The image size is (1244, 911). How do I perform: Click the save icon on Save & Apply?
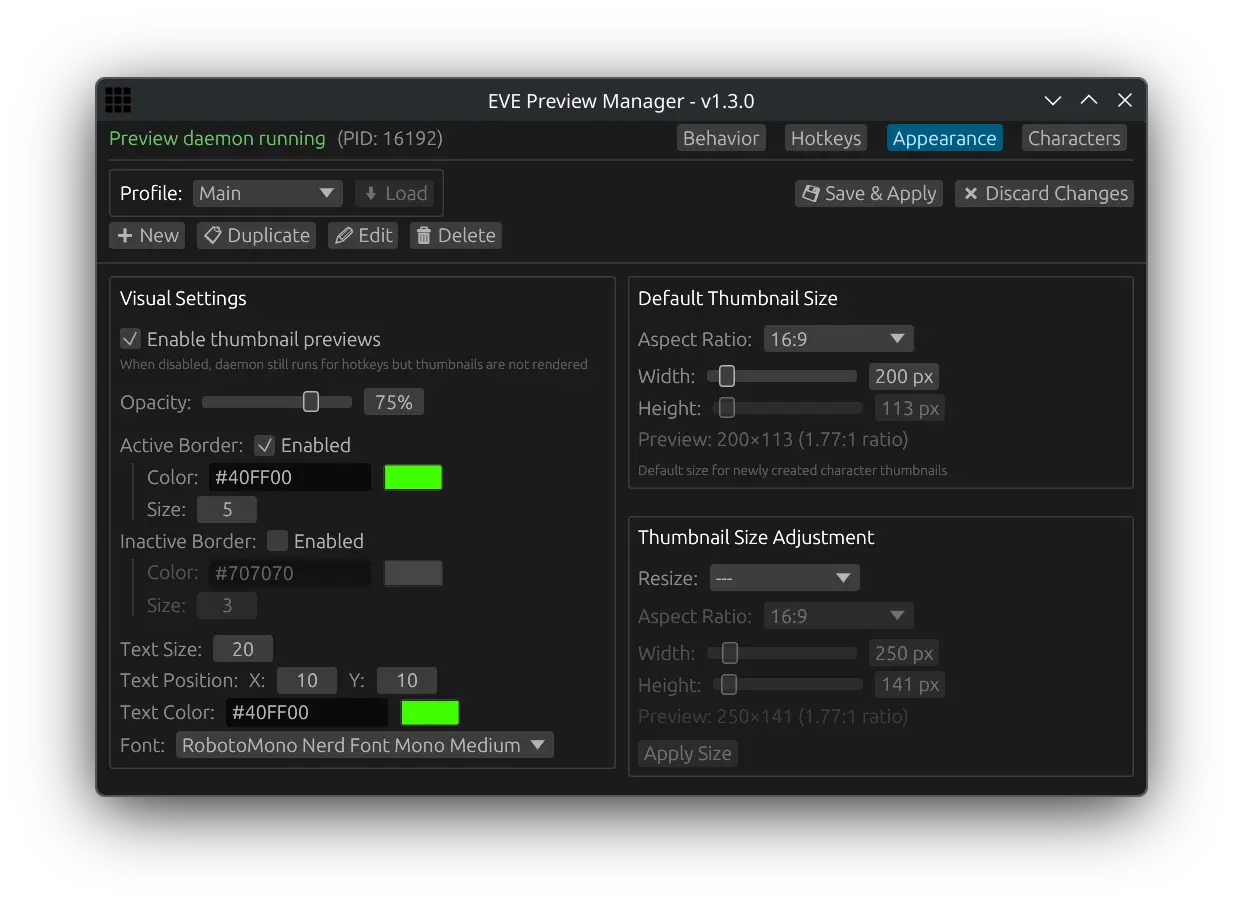(810, 193)
